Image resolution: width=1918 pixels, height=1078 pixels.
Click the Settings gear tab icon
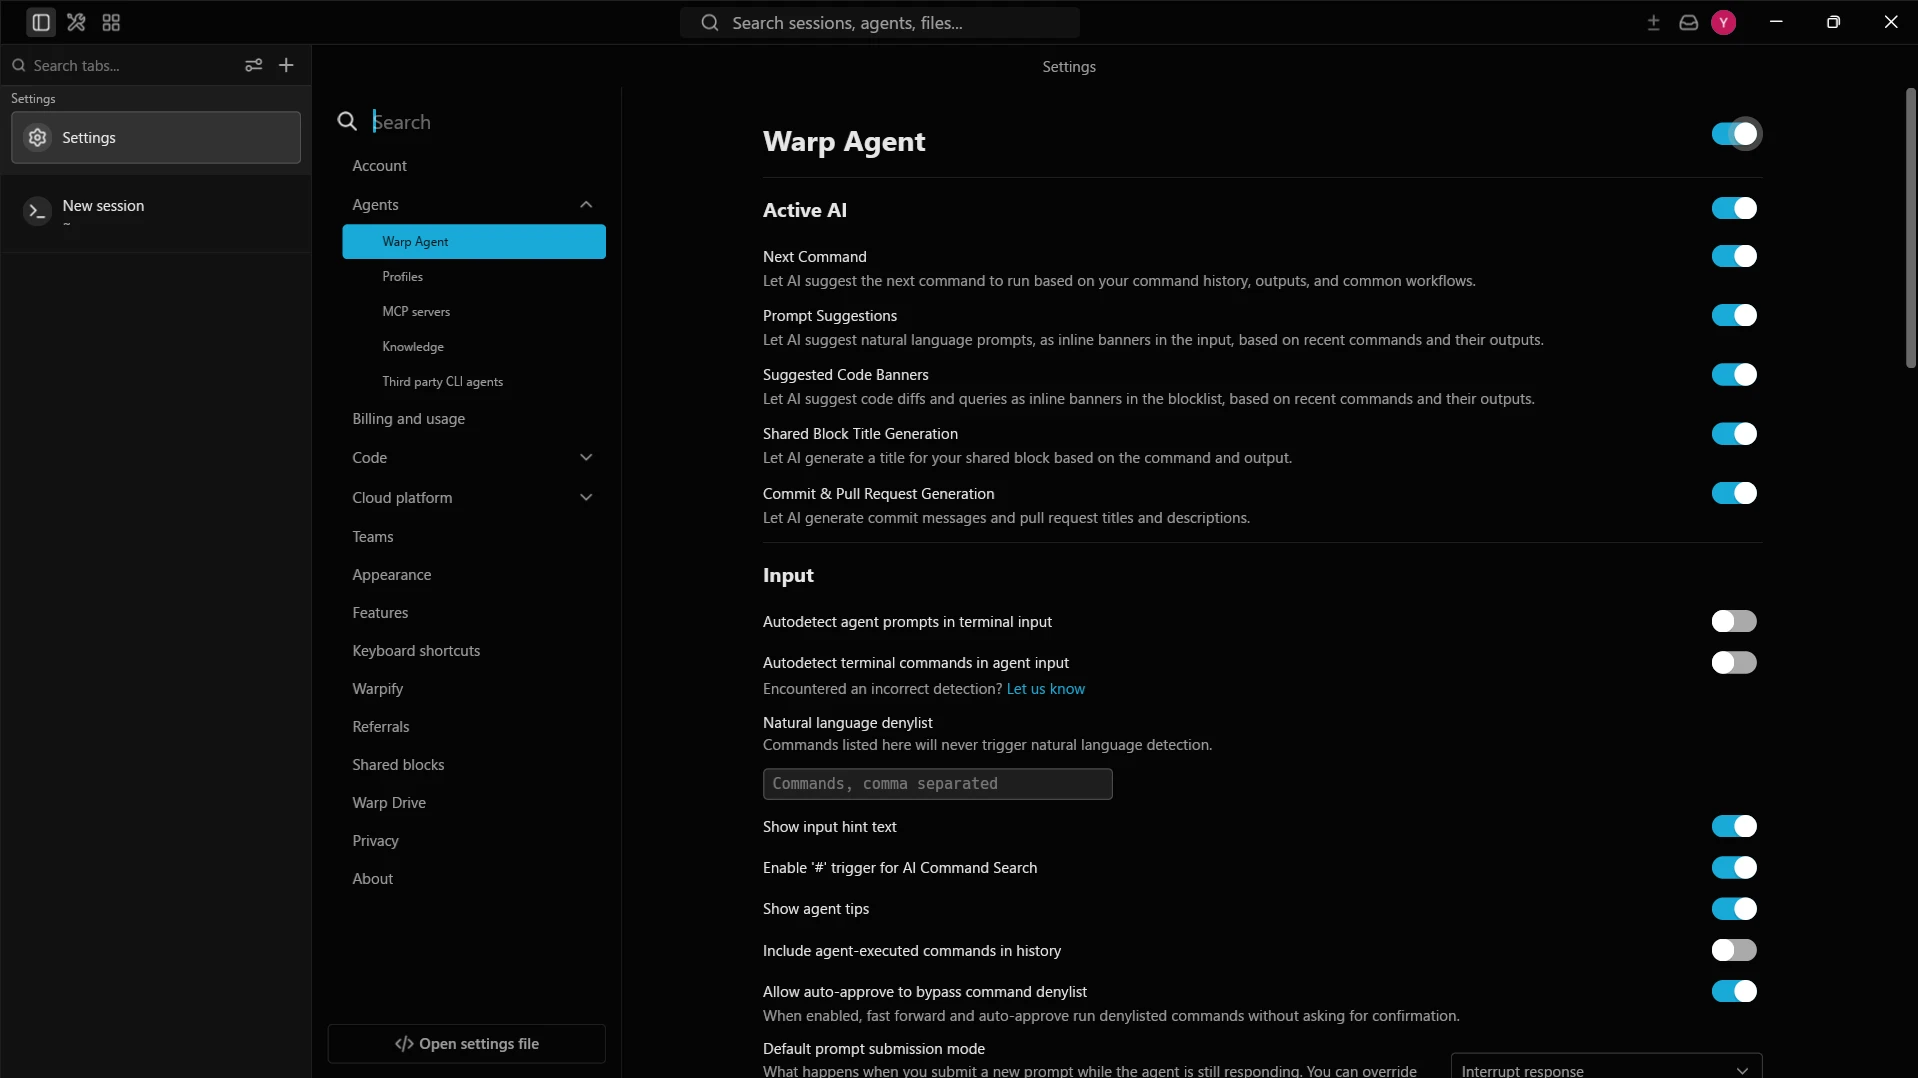click(x=37, y=138)
